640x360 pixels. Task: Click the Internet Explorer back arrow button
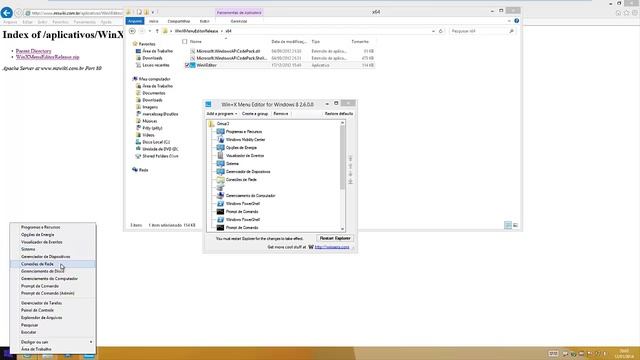click(x=7, y=13)
